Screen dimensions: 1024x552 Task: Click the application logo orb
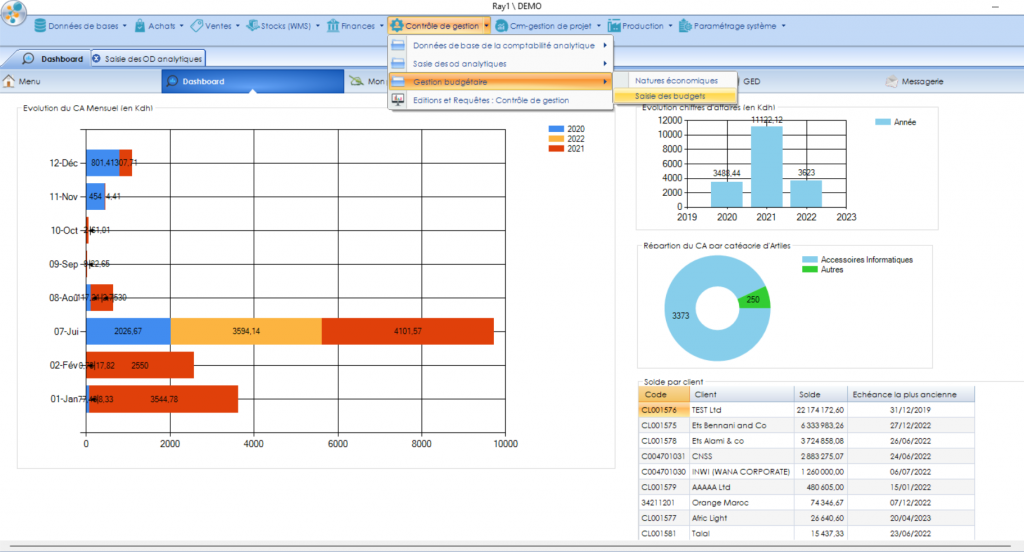tap(14, 13)
